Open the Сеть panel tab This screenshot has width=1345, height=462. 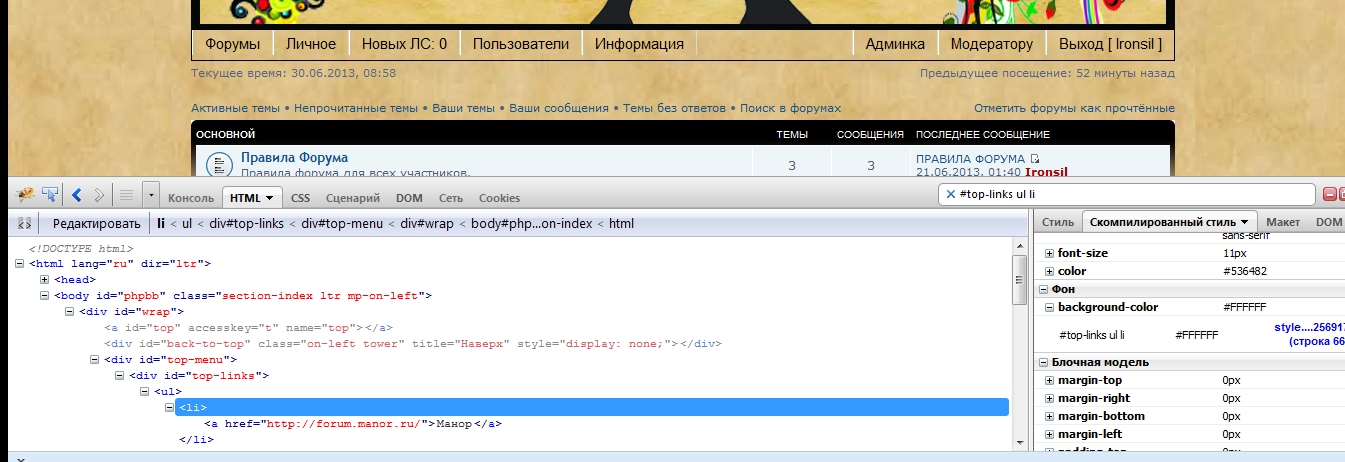point(450,198)
